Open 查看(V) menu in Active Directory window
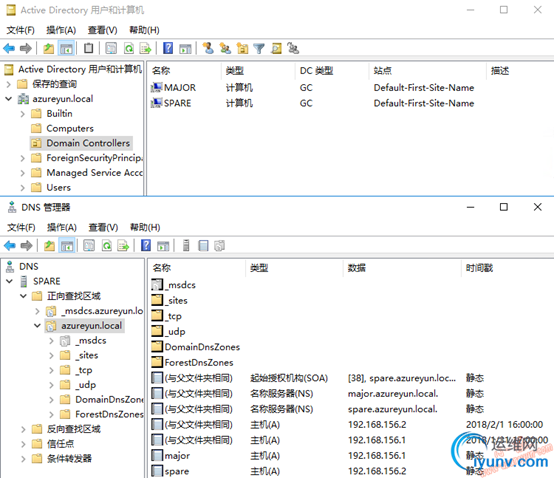Viewport: 554px width, 478px height. click(x=102, y=30)
